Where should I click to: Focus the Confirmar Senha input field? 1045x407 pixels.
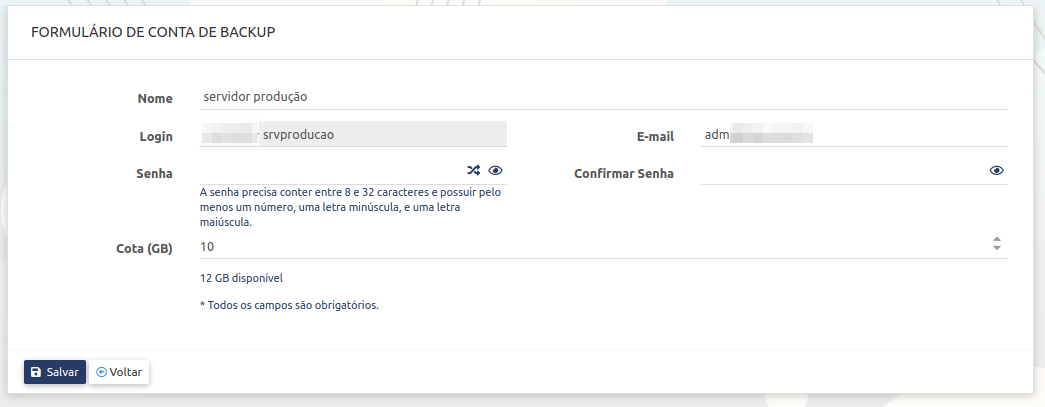[840, 171]
